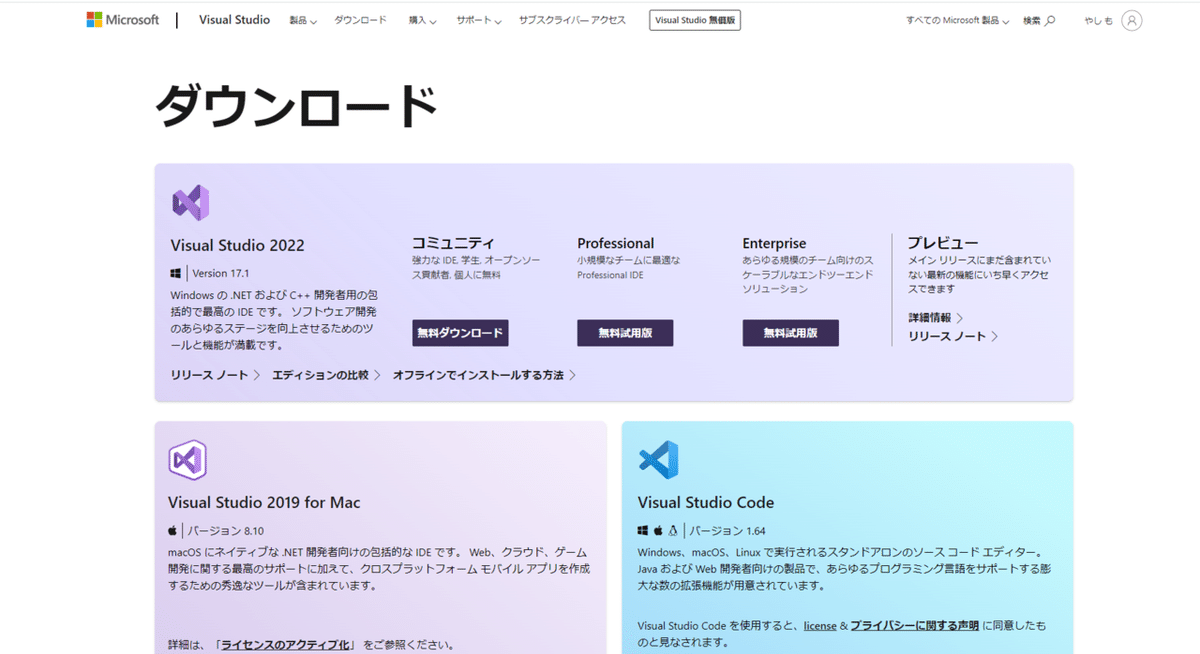Click the バージョン 1.64 text
The height and width of the screenshot is (654, 1200).
[727, 531]
